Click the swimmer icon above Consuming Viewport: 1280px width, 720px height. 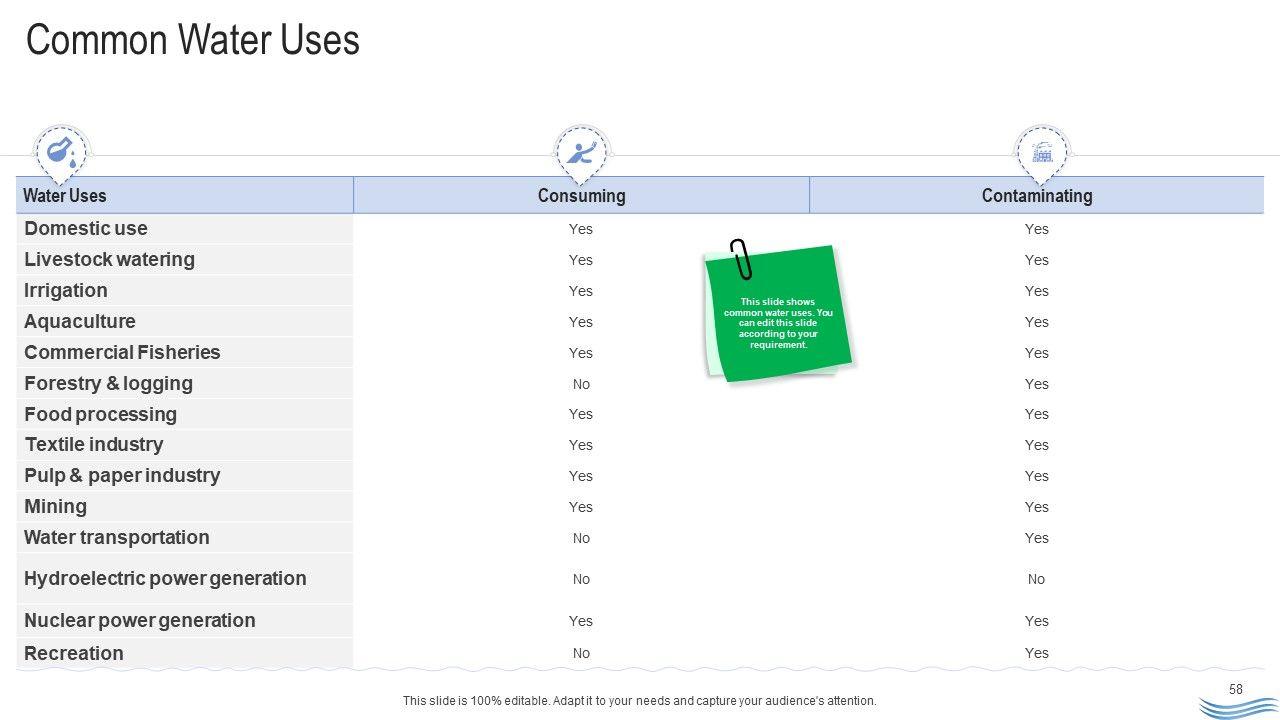(581, 152)
